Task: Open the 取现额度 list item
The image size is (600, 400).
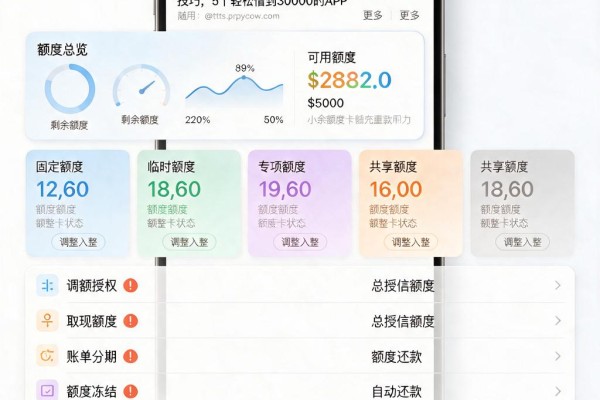Action: (x=300, y=321)
